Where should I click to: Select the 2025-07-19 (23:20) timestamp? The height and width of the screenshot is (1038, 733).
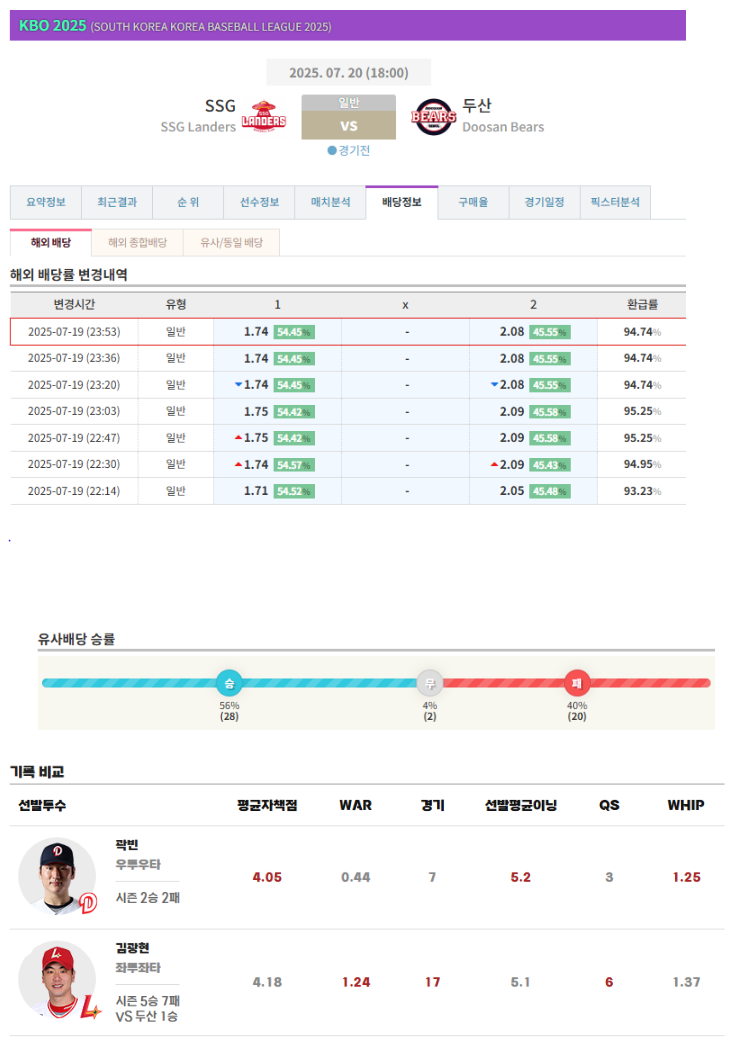click(74, 385)
